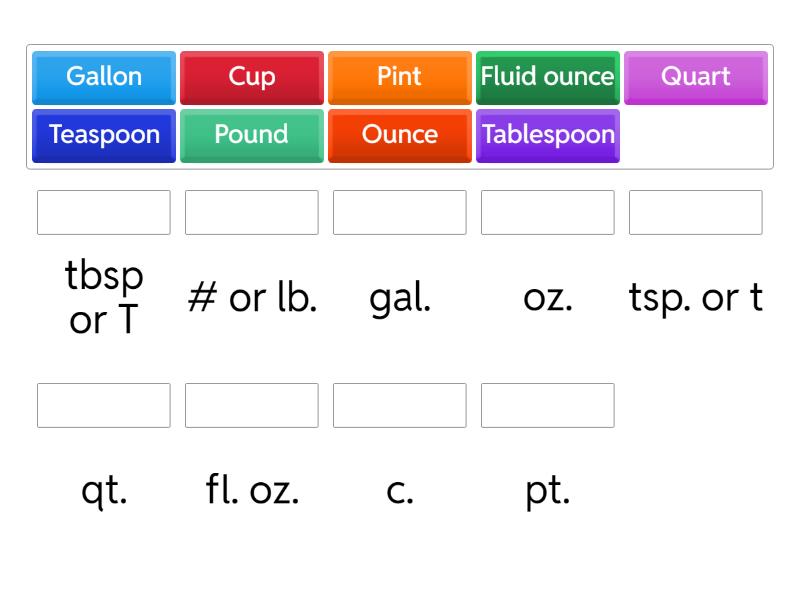This screenshot has height=600, width=800.
Task: Click the Pint word tile
Action: pyautogui.click(x=399, y=77)
